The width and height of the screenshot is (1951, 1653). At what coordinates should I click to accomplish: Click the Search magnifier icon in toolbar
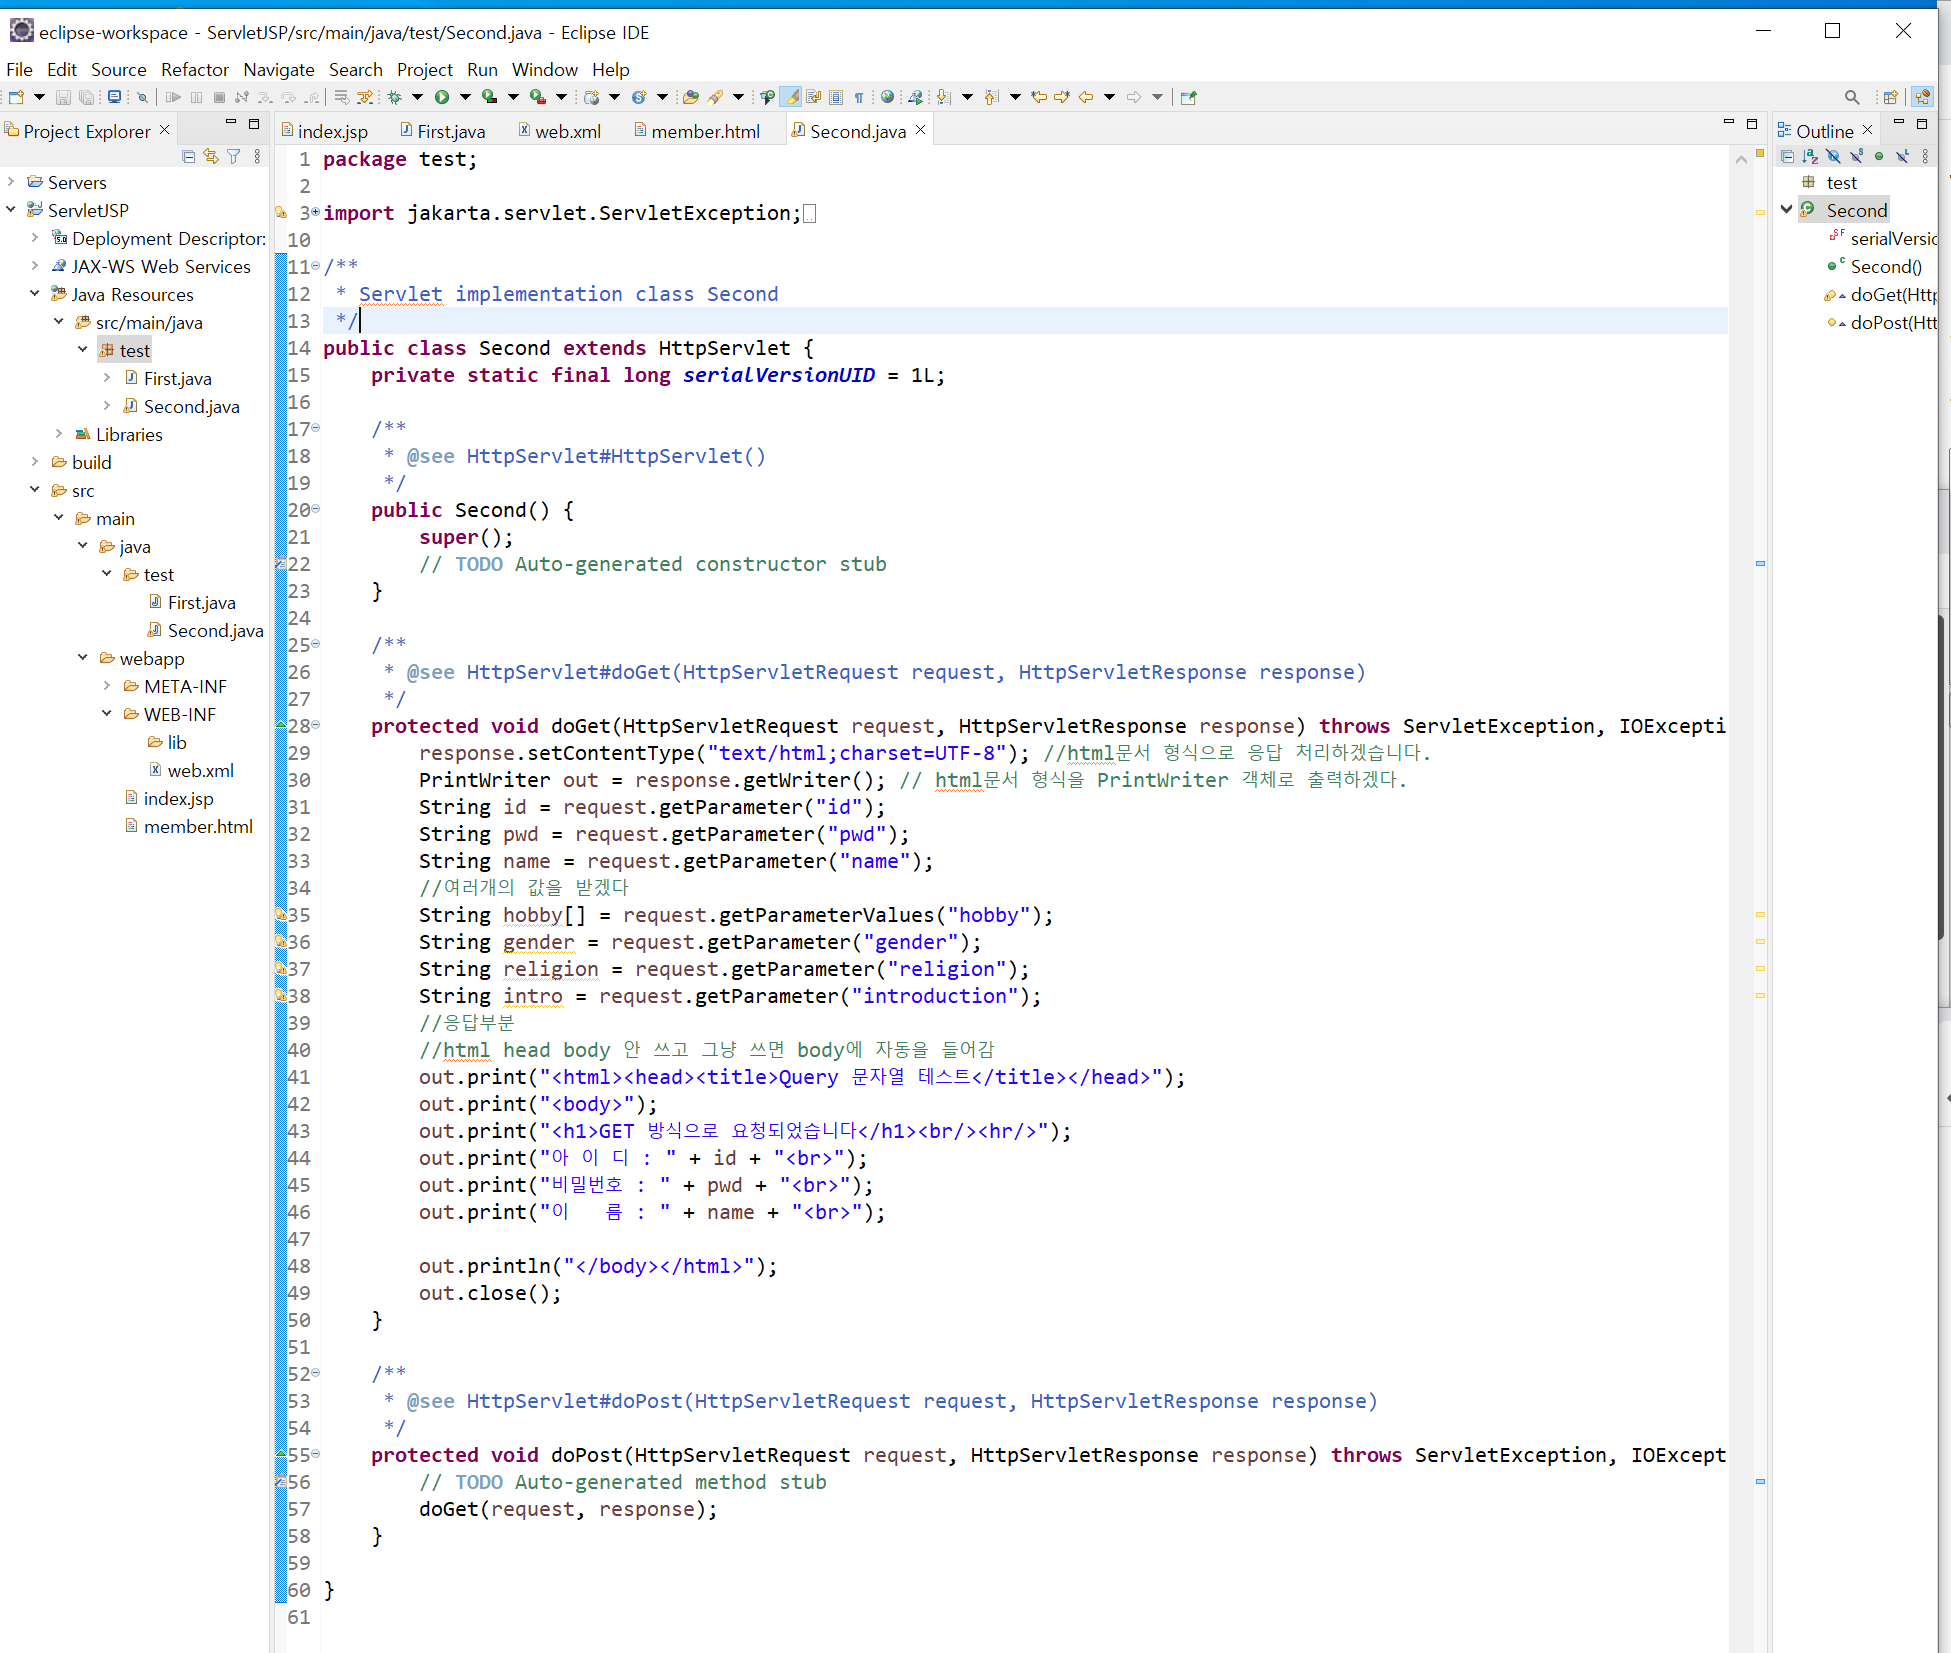[x=1852, y=97]
